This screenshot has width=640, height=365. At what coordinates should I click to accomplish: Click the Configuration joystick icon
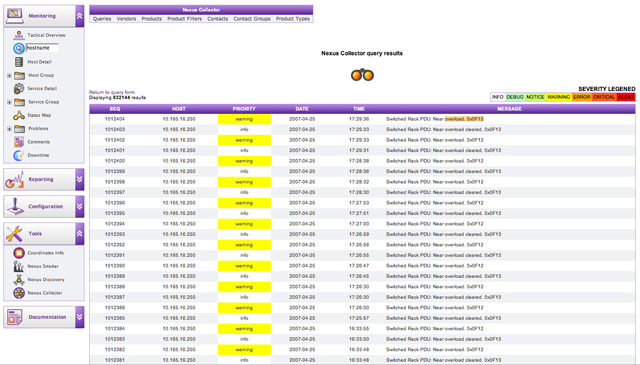point(15,207)
